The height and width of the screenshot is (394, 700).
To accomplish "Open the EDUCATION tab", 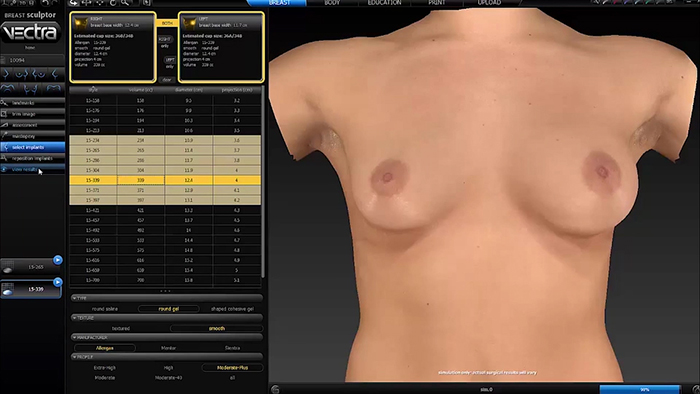I will (x=384, y=3).
